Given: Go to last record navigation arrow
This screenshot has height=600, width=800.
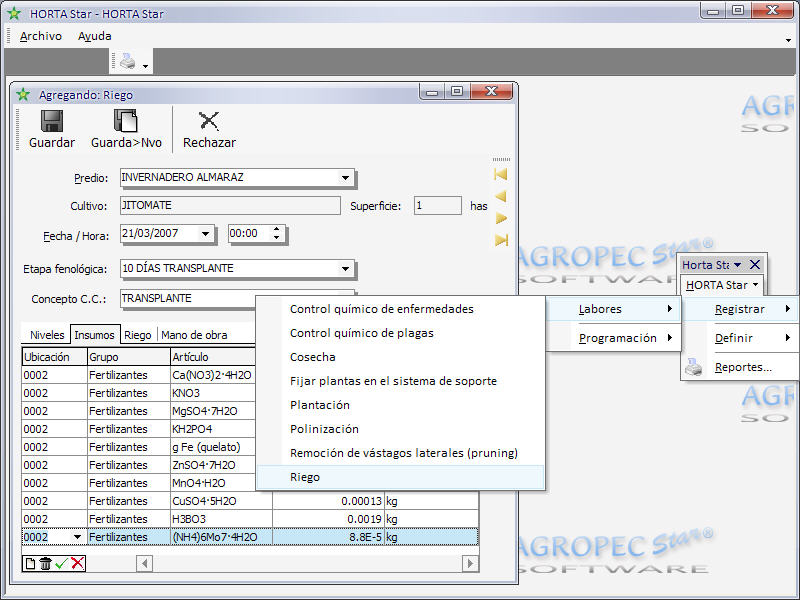Looking at the screenshot, I should tap(501, 240).
